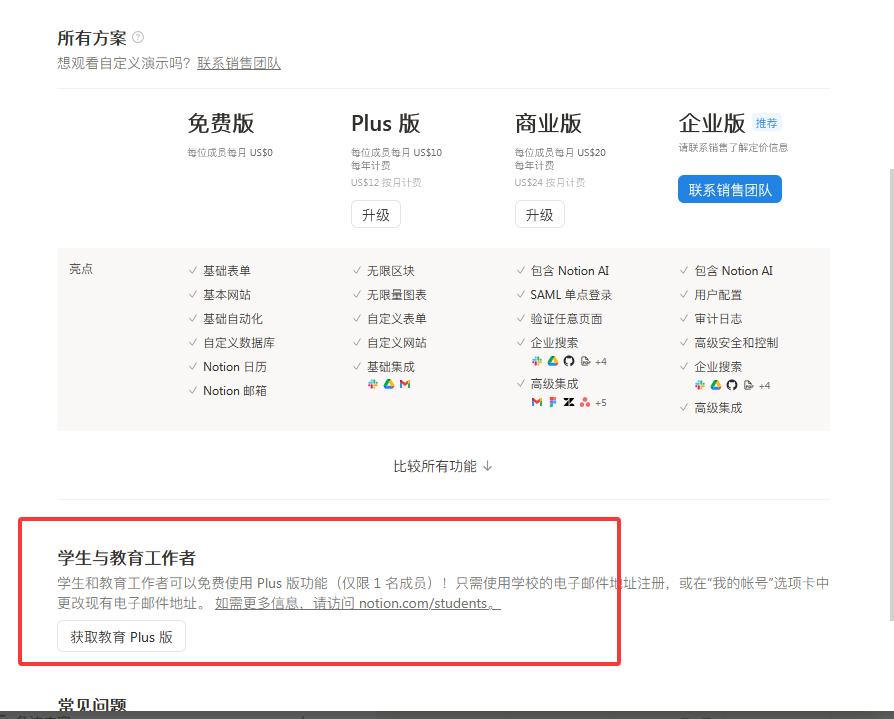The image size is (894, 719).
Task: Click 高级集成 in the 商业版 column
Action: pos(554,384)
